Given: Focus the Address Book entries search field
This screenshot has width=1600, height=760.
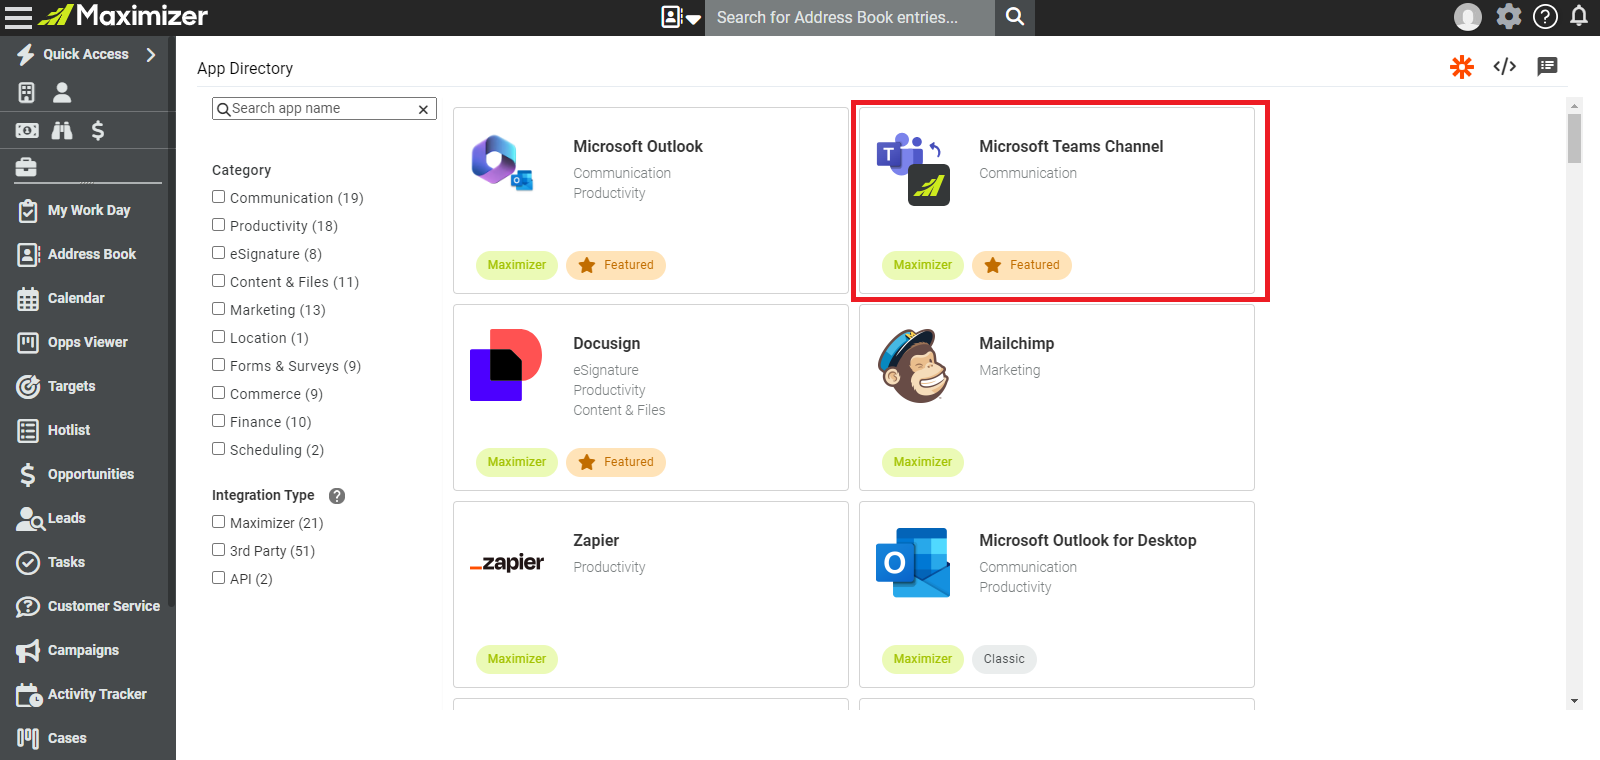Looking at the screenshot, I should pos(850,17).
